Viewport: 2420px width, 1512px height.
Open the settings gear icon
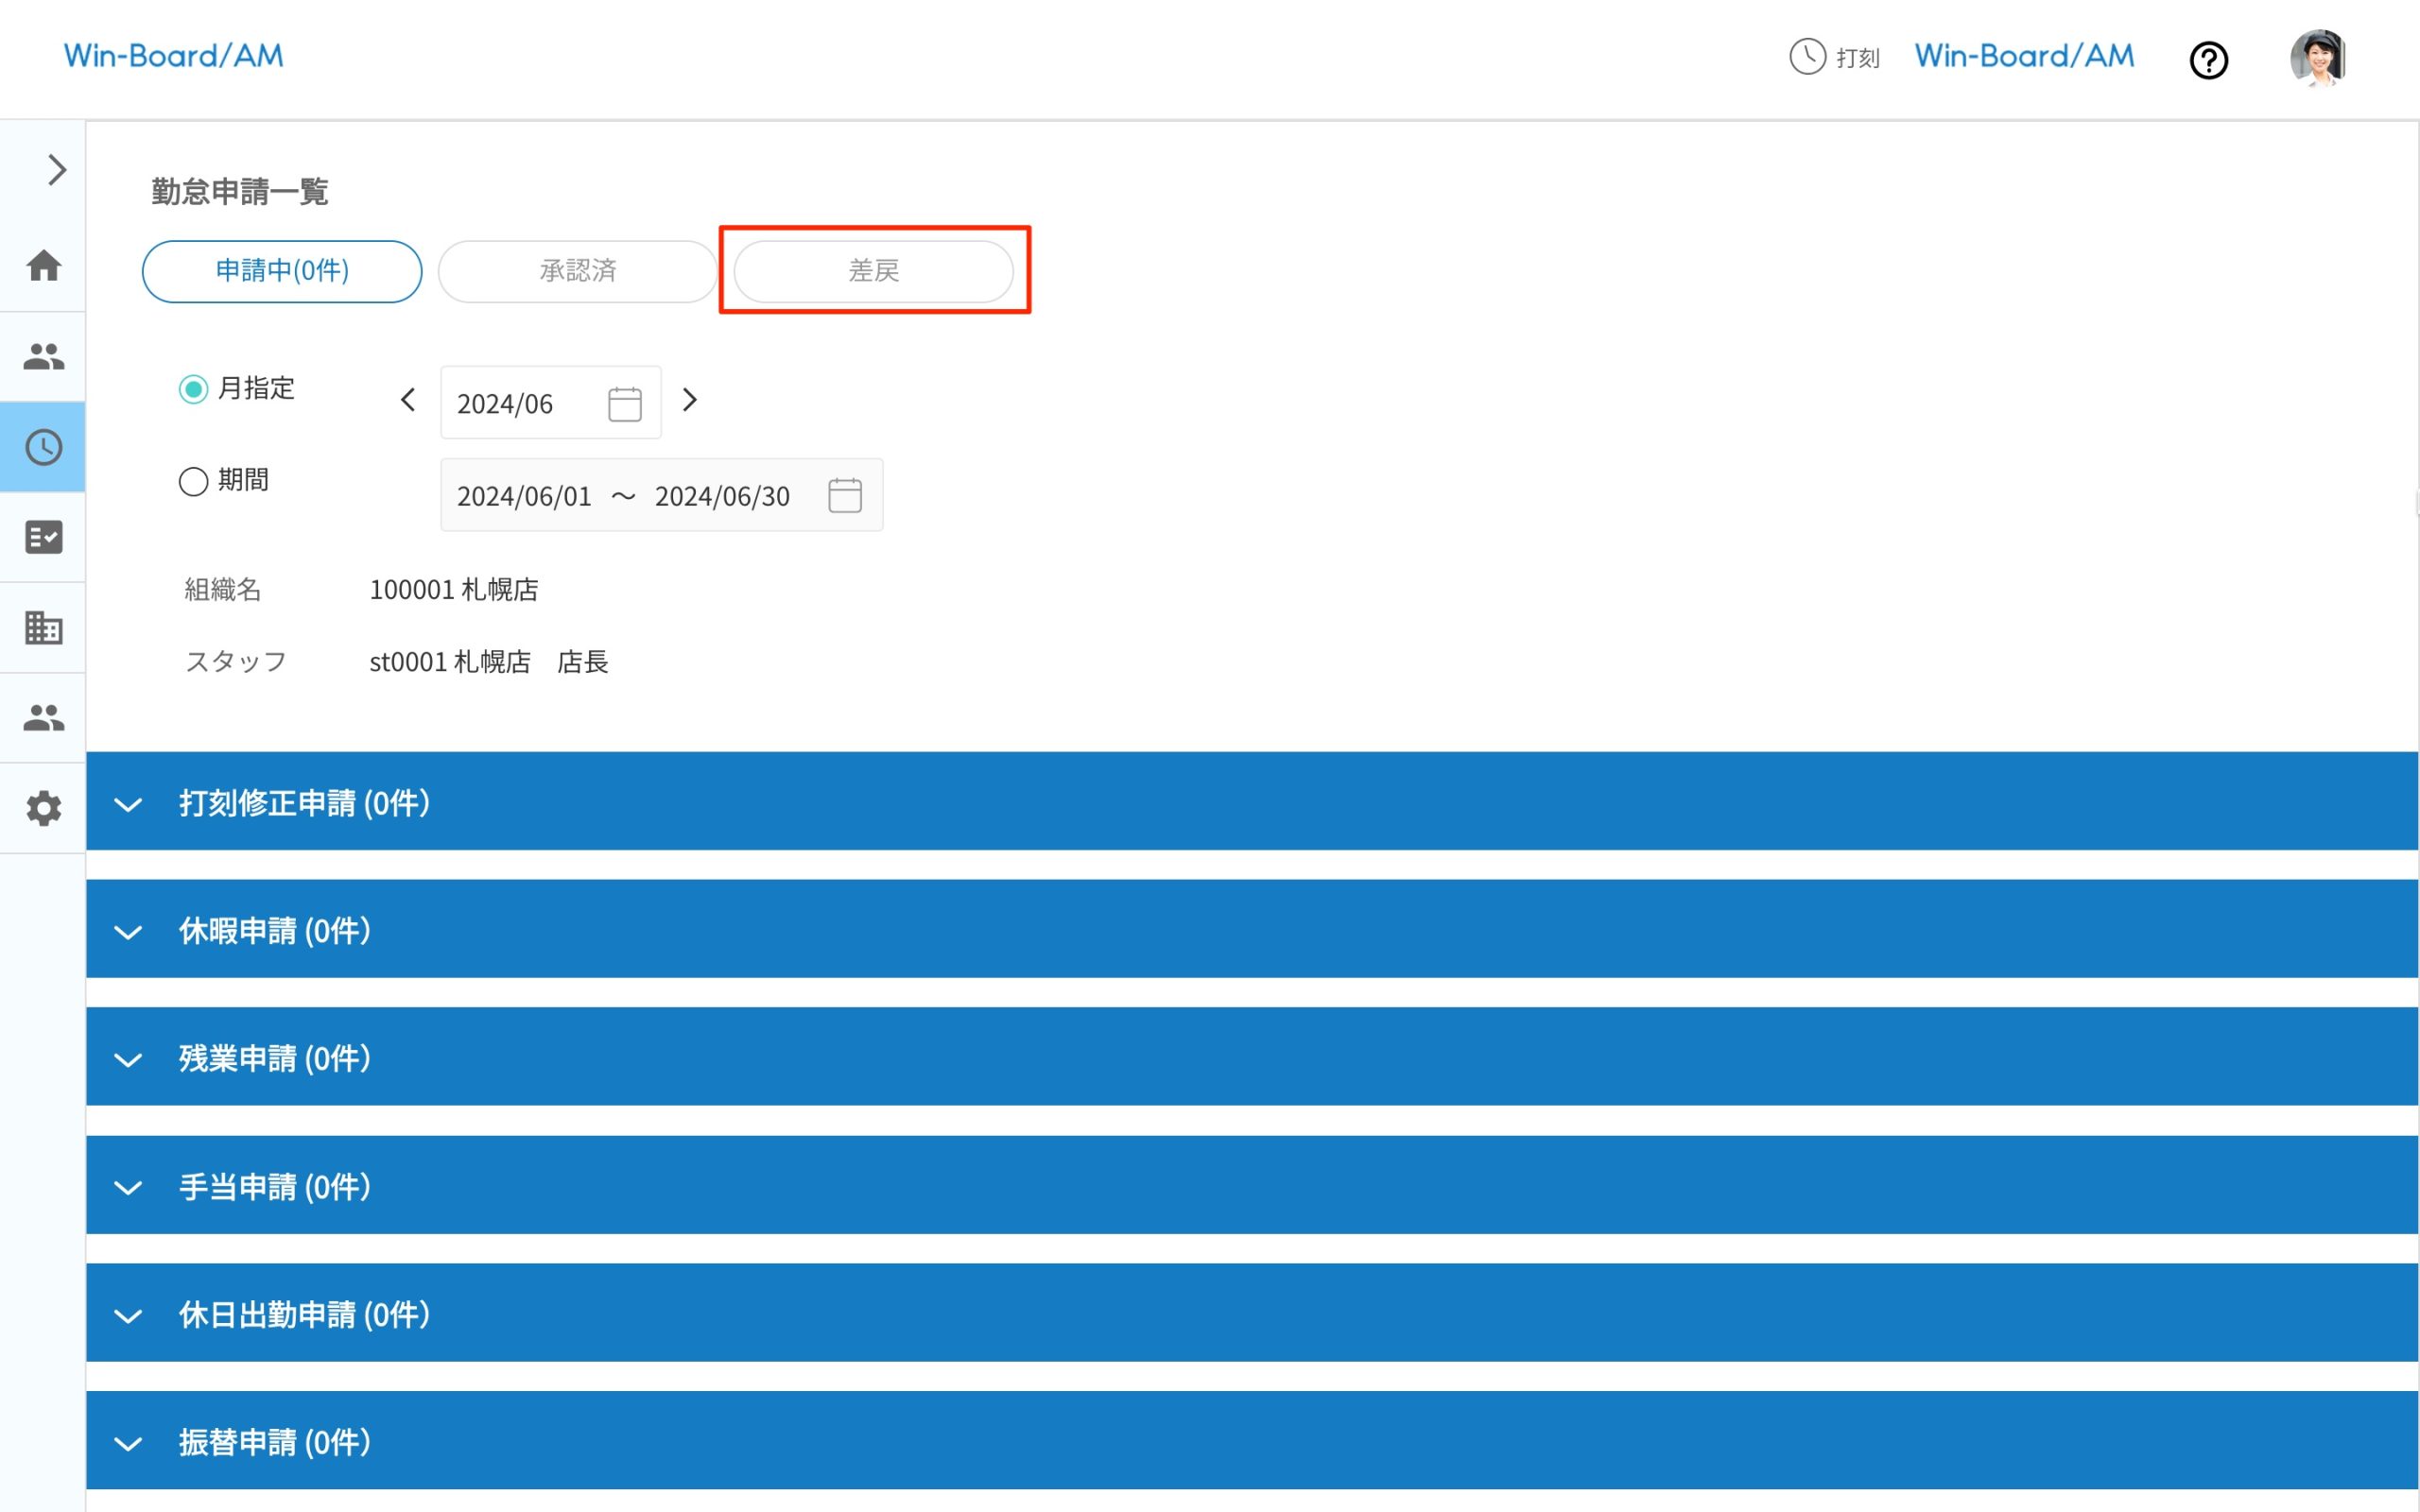43,807
